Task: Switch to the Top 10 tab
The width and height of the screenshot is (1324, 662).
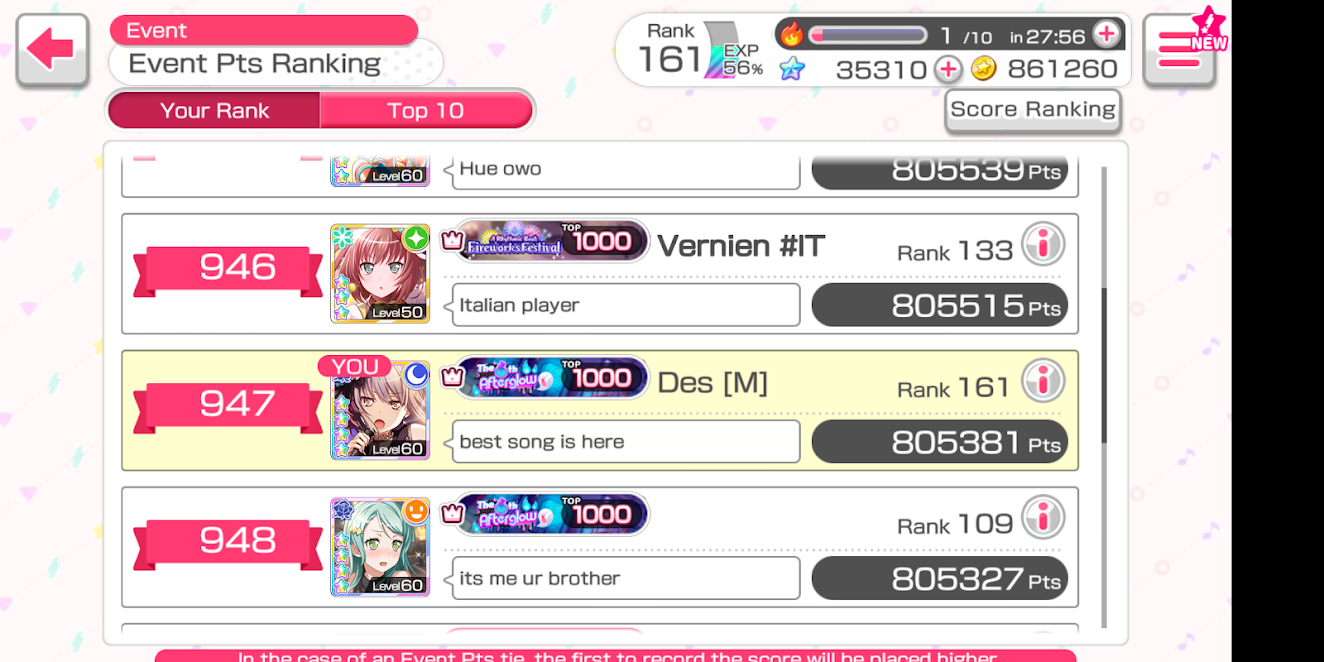Action: pyautogui.click(x=426, y=110)
